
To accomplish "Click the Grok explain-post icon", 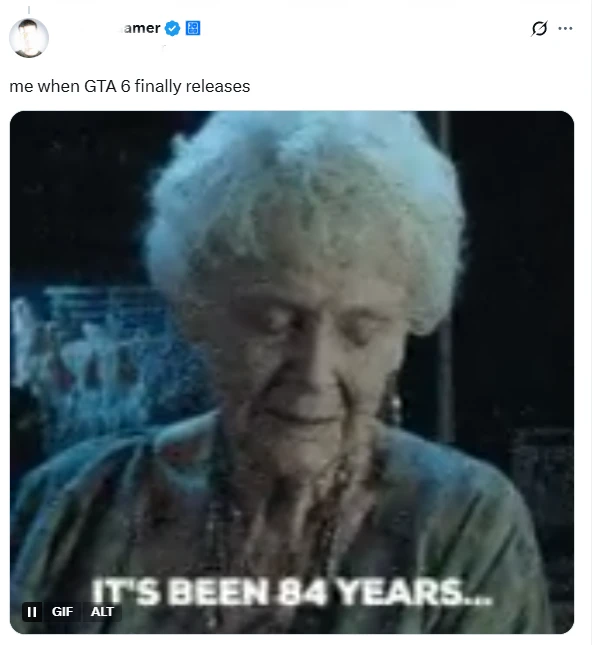I will click(539, 28).
